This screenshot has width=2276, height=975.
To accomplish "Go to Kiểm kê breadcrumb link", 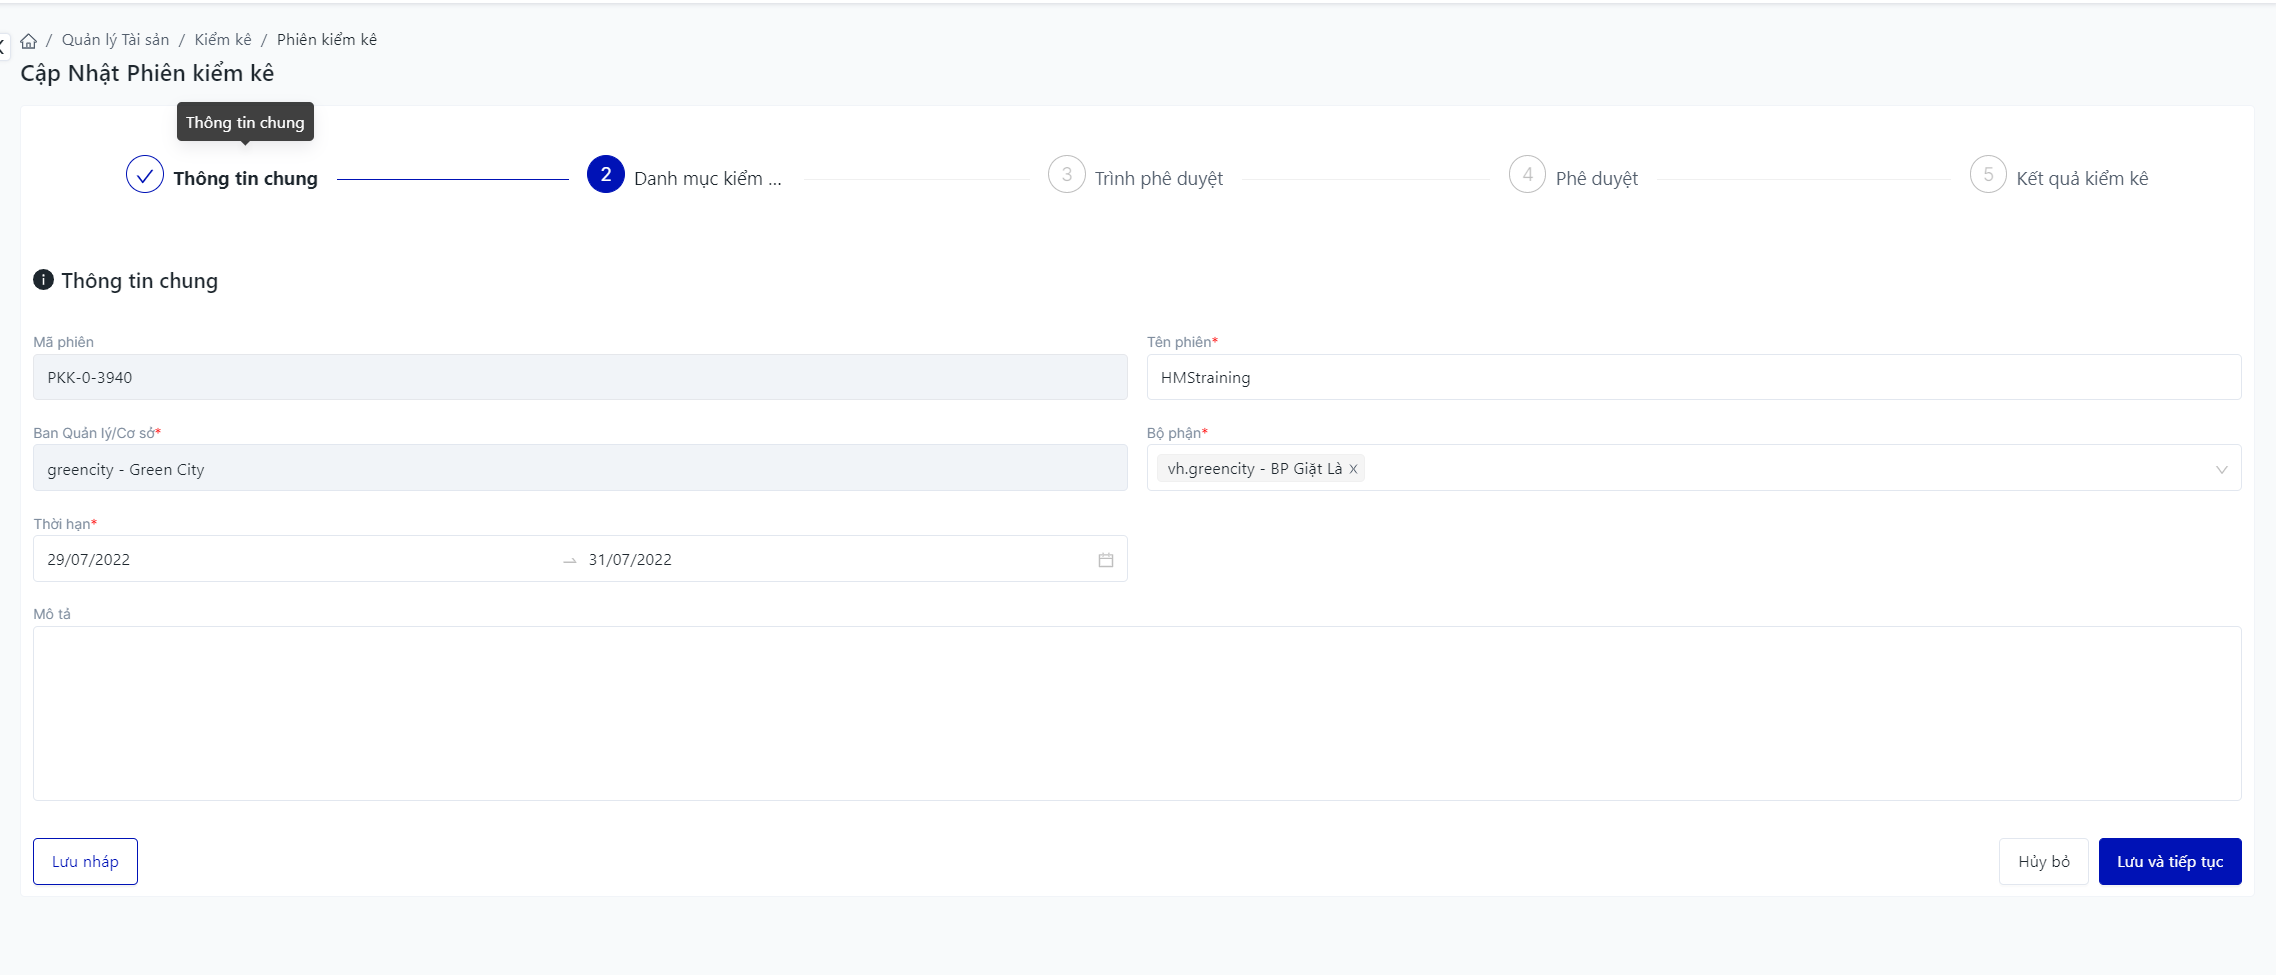I will pyautogui.click(x=223, y=40).
